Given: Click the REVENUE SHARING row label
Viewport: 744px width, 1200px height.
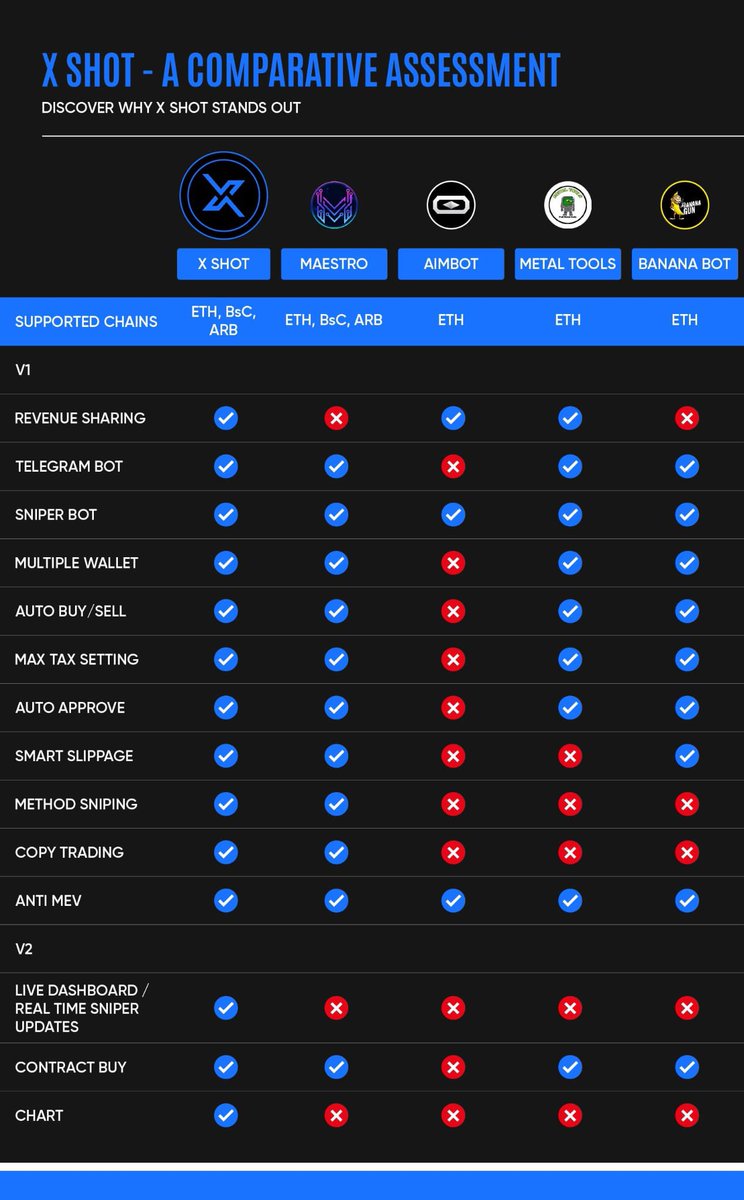Looking at the screenshot, I should point(80,418).
